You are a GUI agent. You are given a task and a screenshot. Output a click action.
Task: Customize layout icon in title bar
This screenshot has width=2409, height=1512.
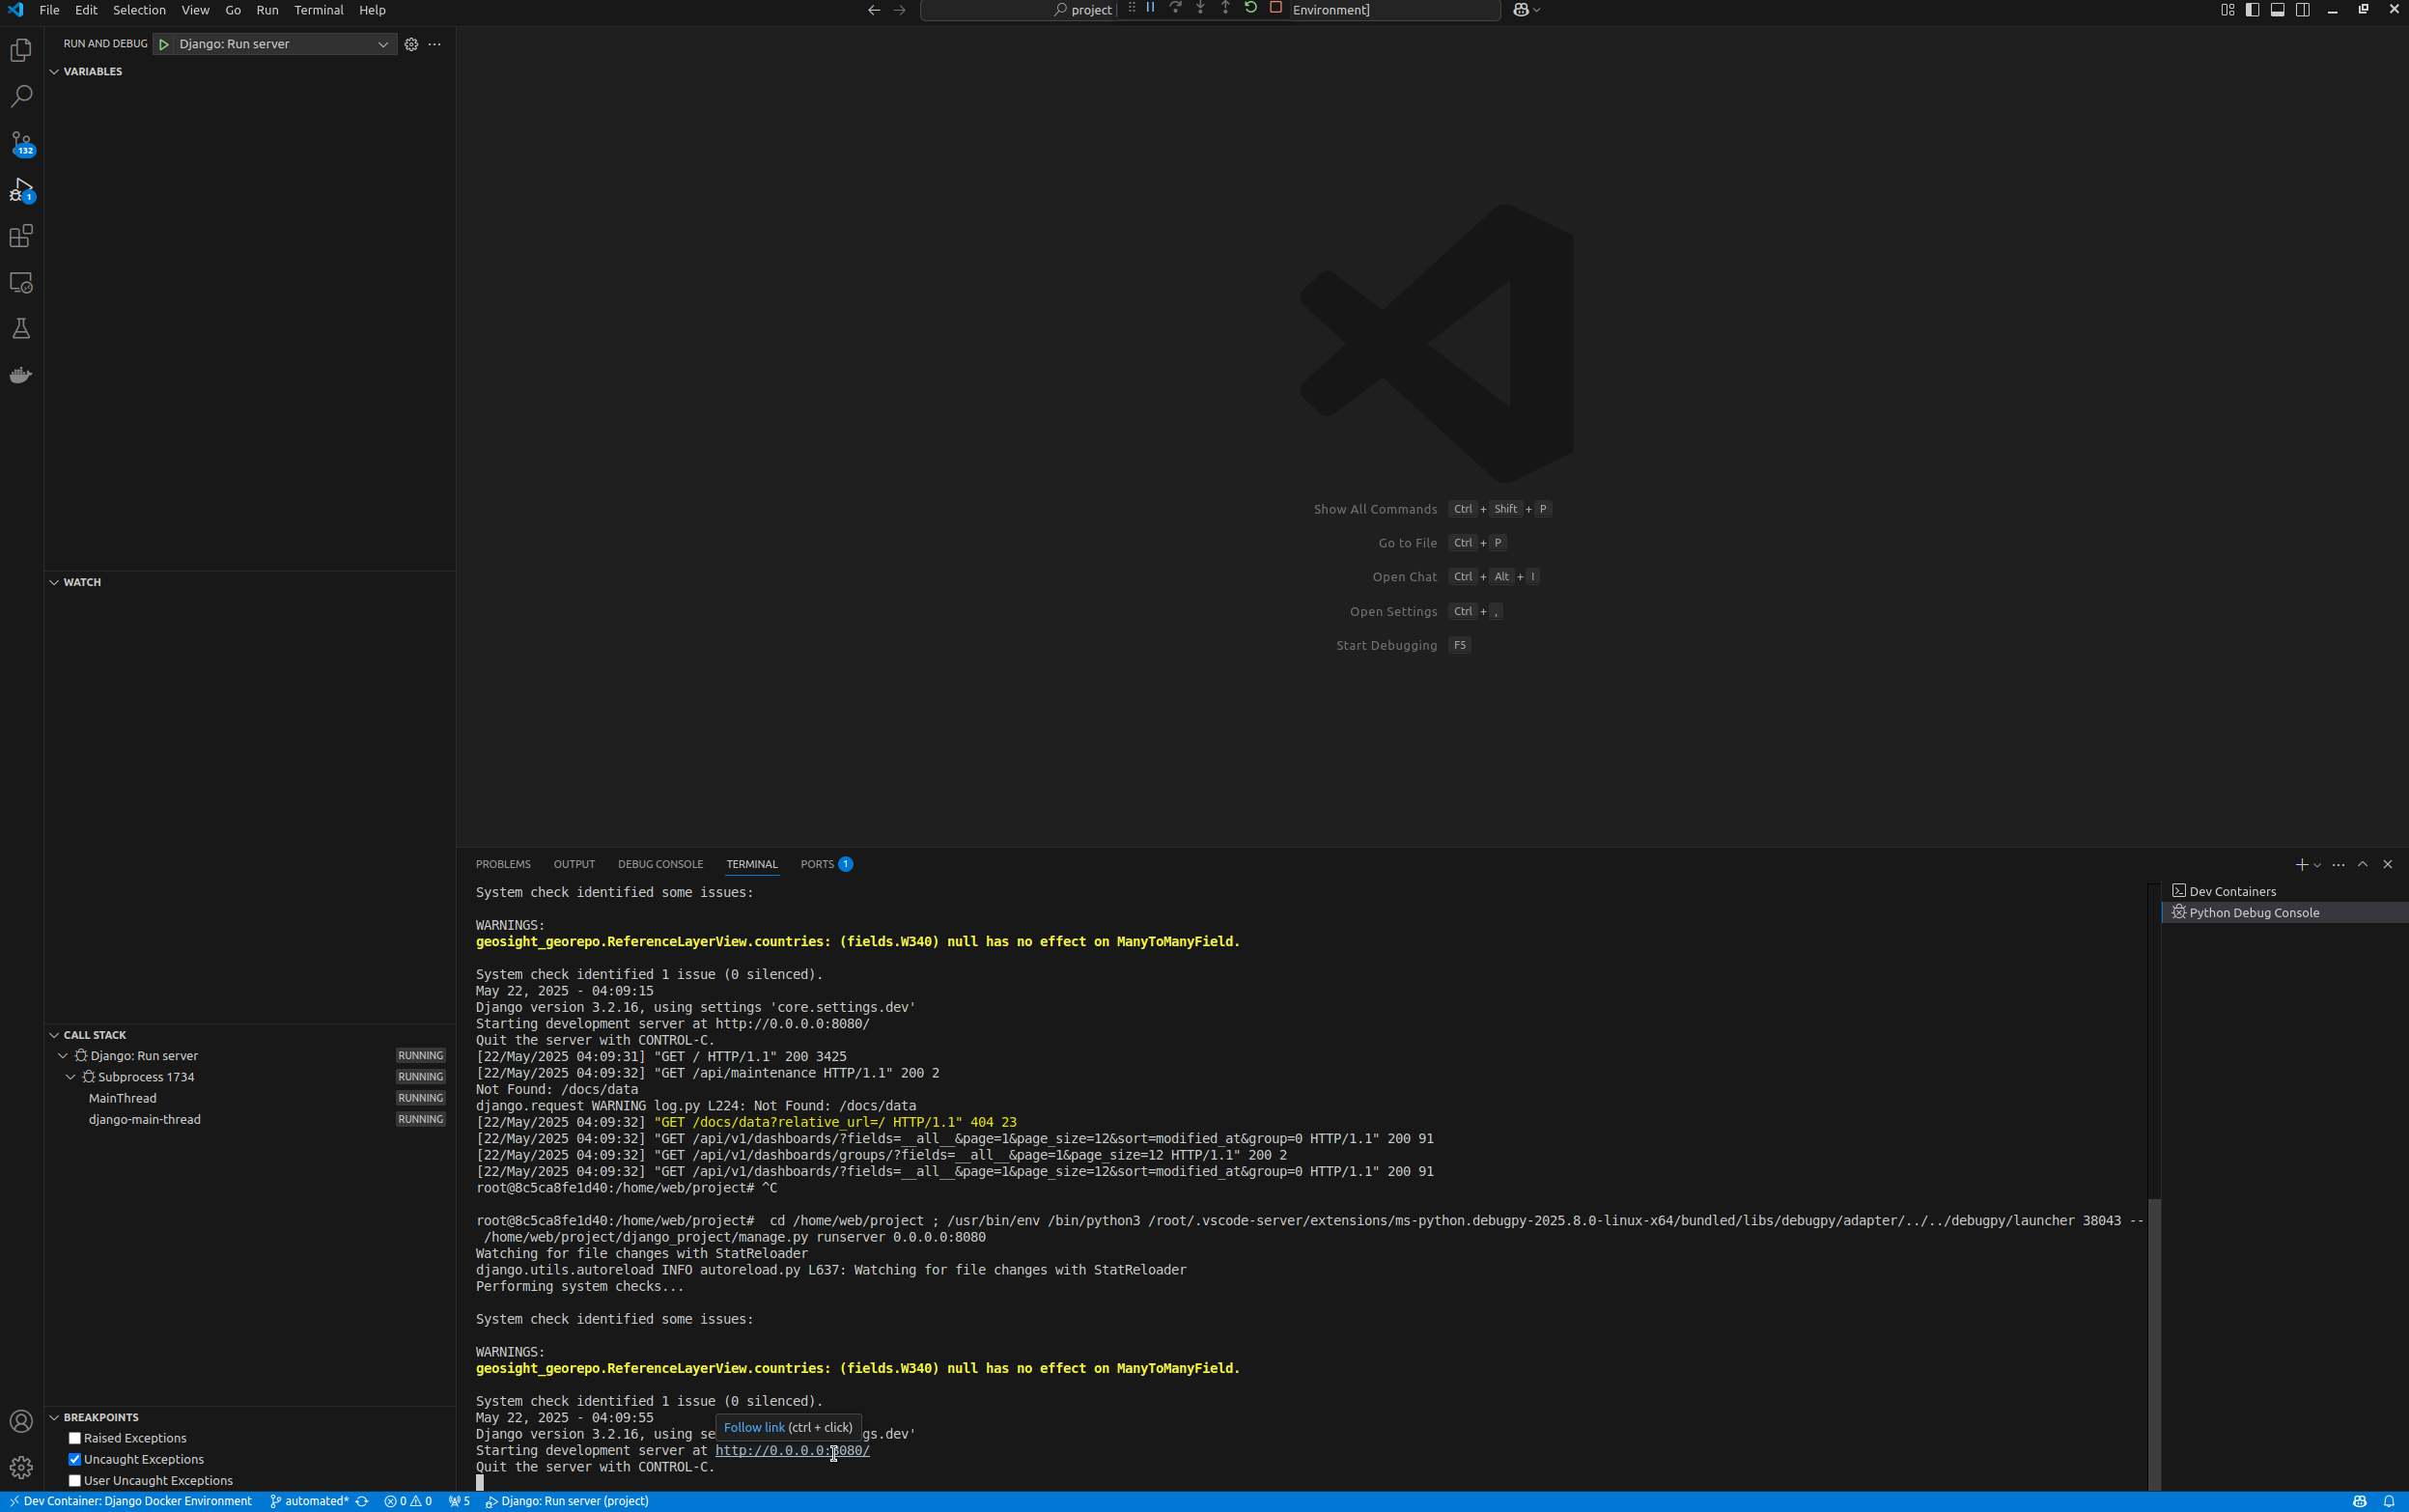click(2227, 10)
